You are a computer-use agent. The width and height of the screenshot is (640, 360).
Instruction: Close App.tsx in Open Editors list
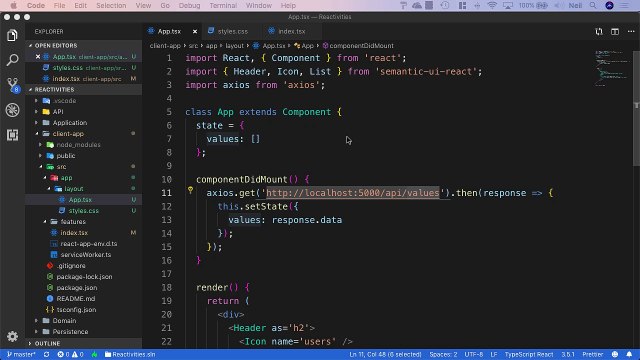[38, 57]
